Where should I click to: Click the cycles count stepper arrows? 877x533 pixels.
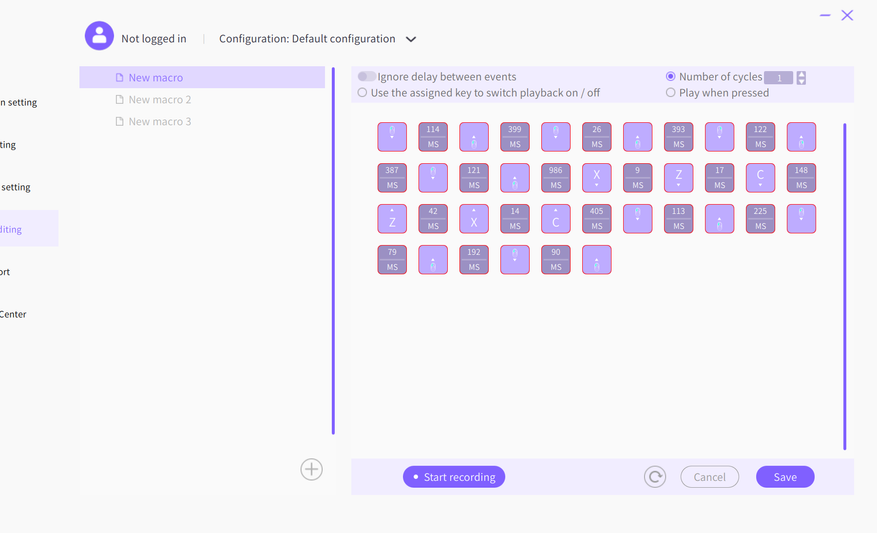click(801, 77)
